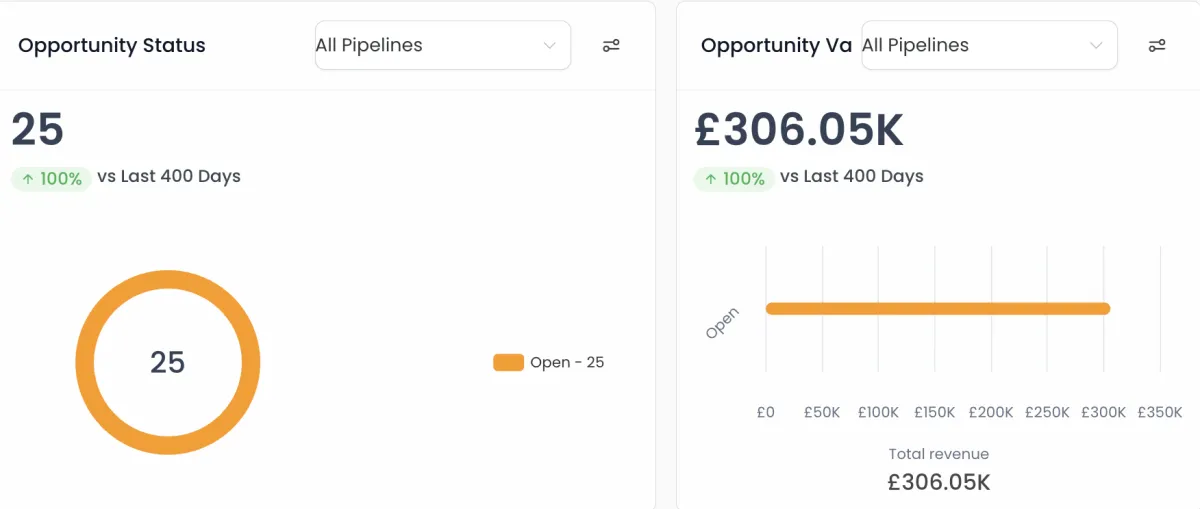The image size is (1200, 509).
Task: Select the Opportunity Status card title
Action: tap(112, 45)
